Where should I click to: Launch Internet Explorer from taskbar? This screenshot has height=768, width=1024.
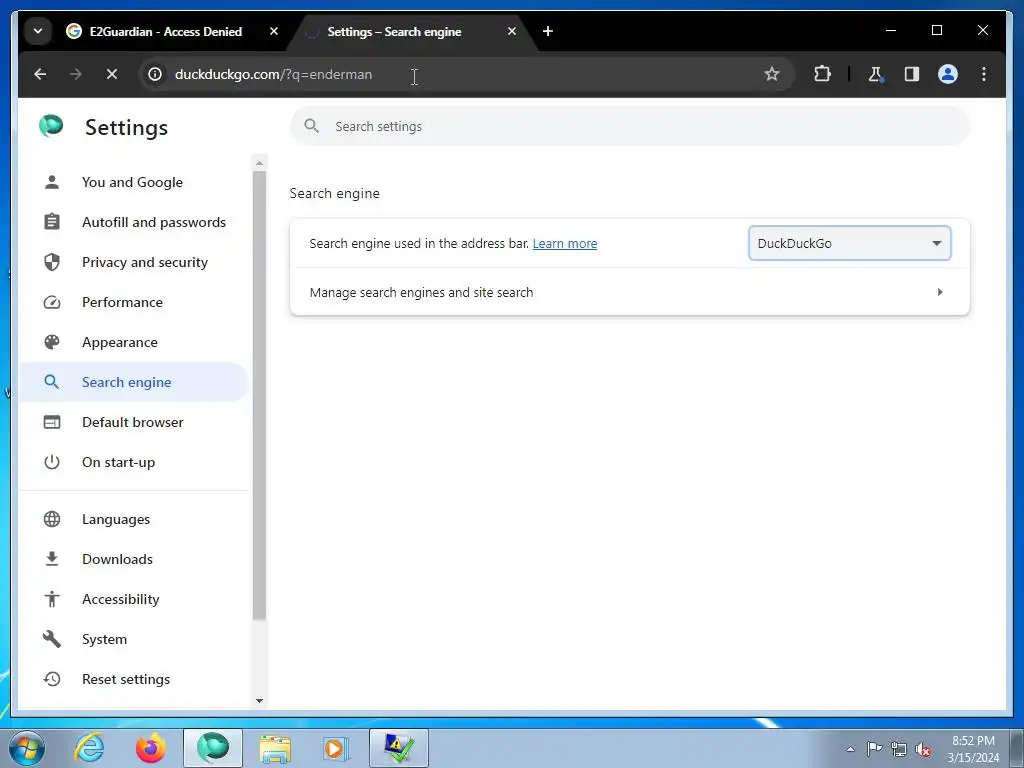point(89,748)
